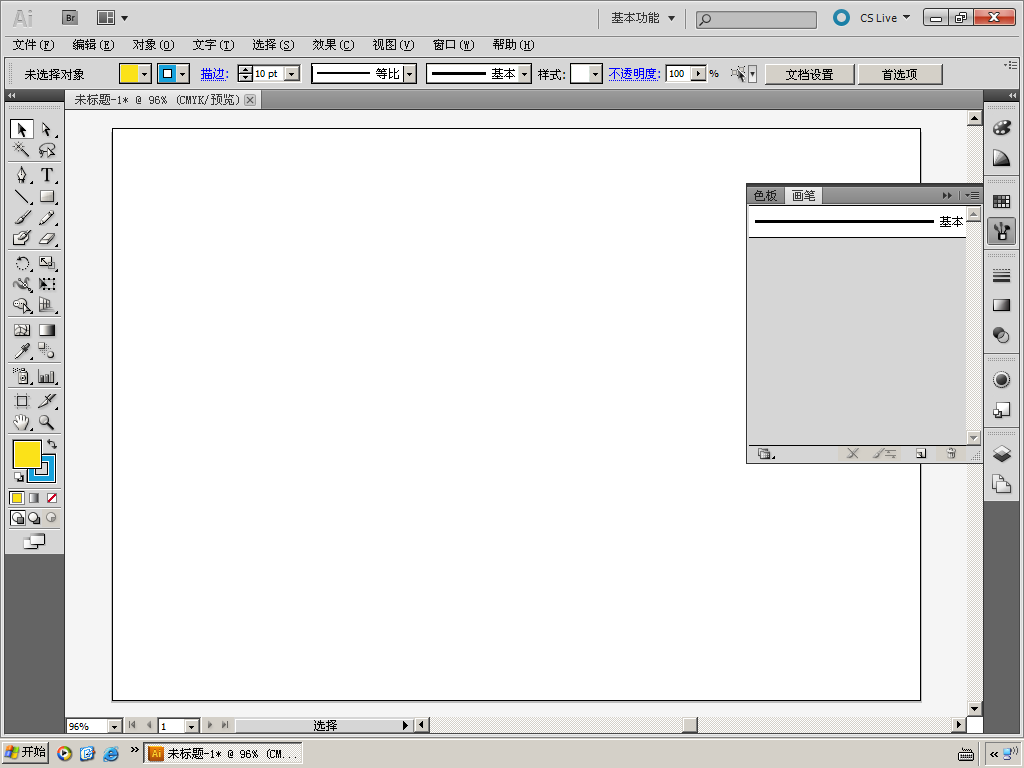Viewport: 1024px width, 768px height.
Task: Open the graphic style 样式 dropdown
Action: pos(595,74)
